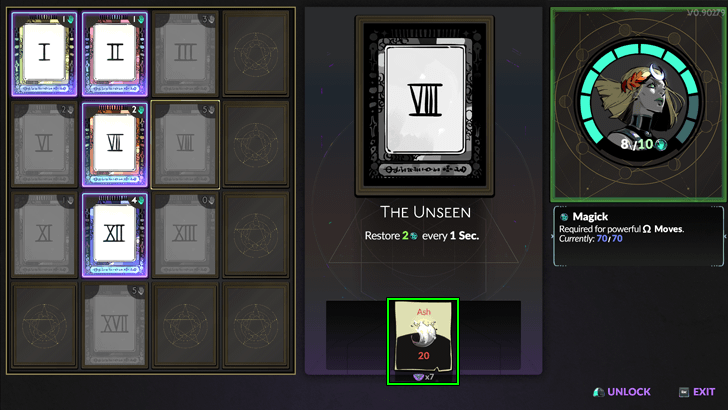Click the gem icon beside x7
Screen dimensions: 728x410
418,377
